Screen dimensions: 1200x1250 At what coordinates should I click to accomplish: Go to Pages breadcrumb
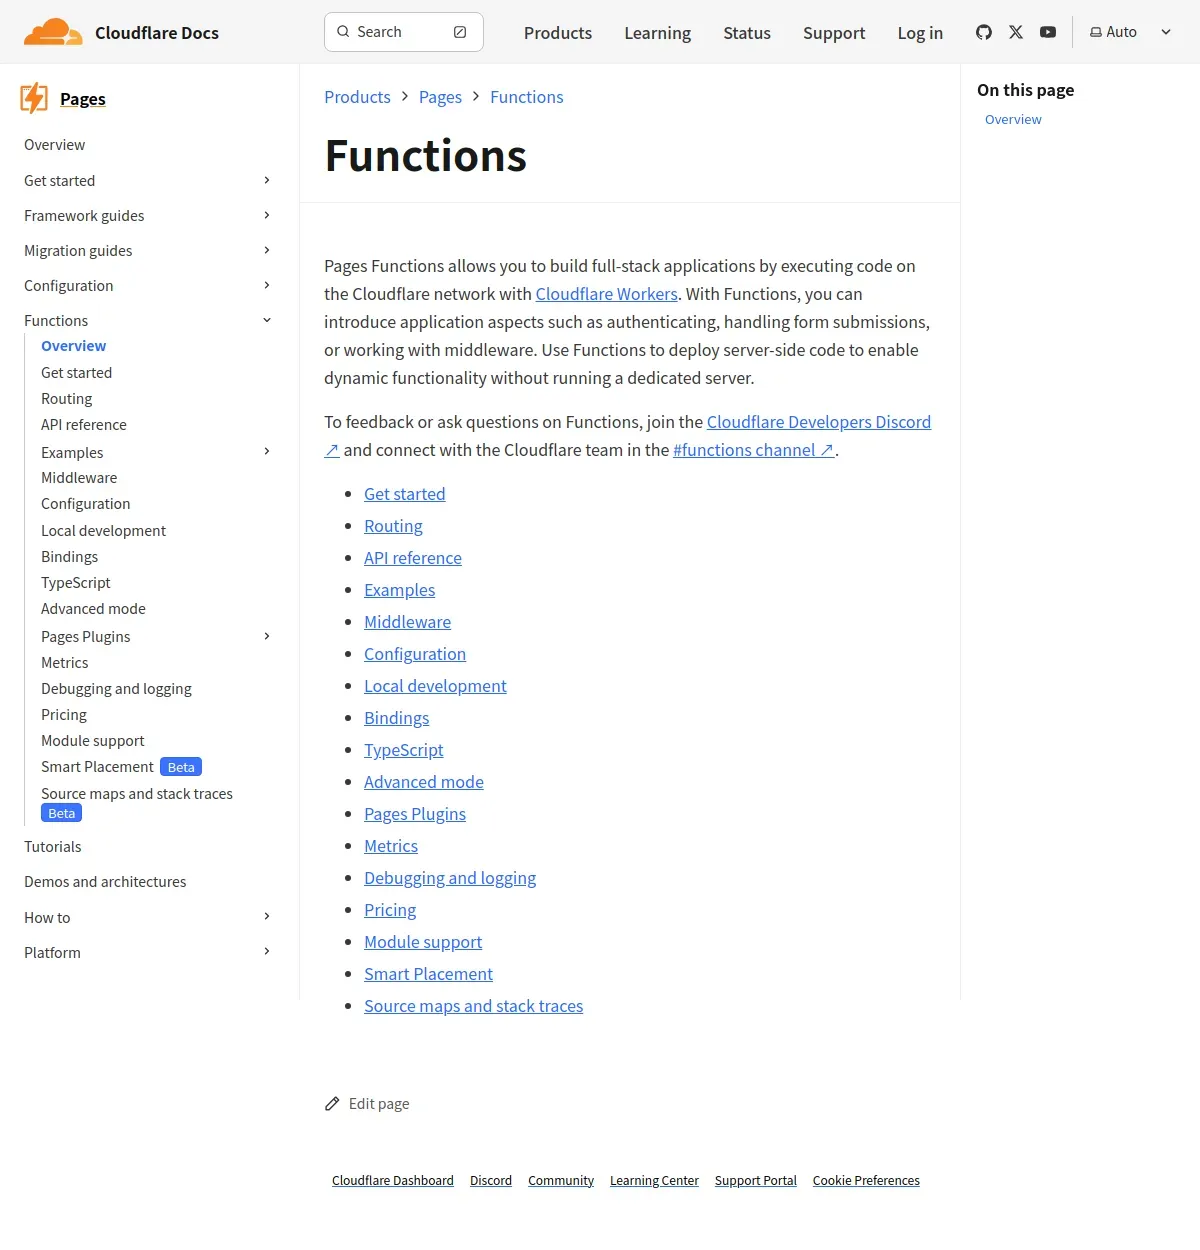tap(440, 97)
